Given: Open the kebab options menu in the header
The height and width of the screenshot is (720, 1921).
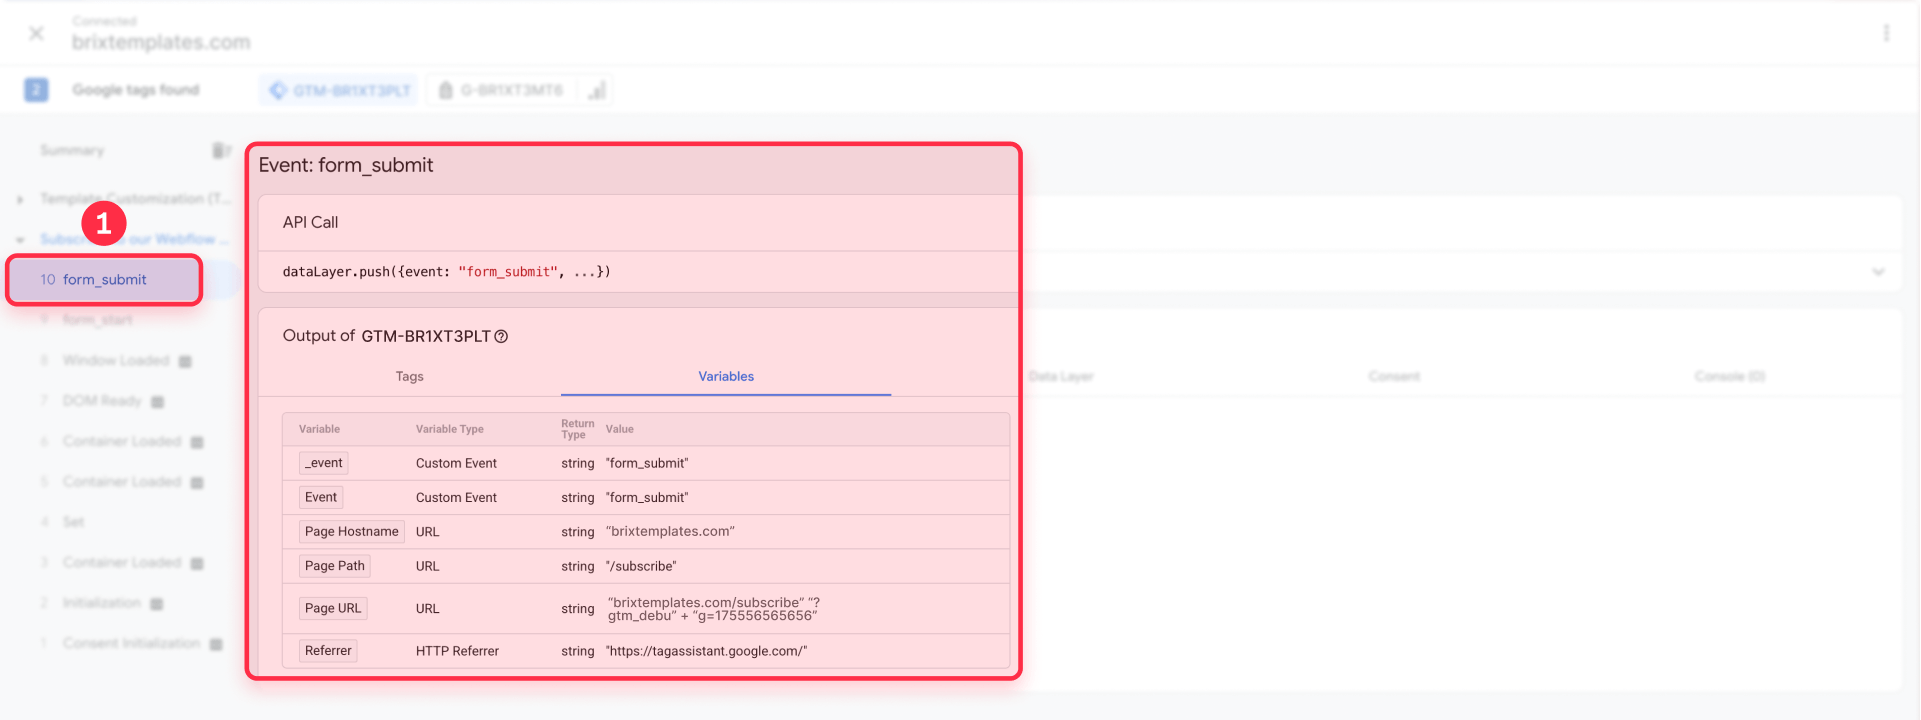Looking at the screenshot, I should point(1886,33).
